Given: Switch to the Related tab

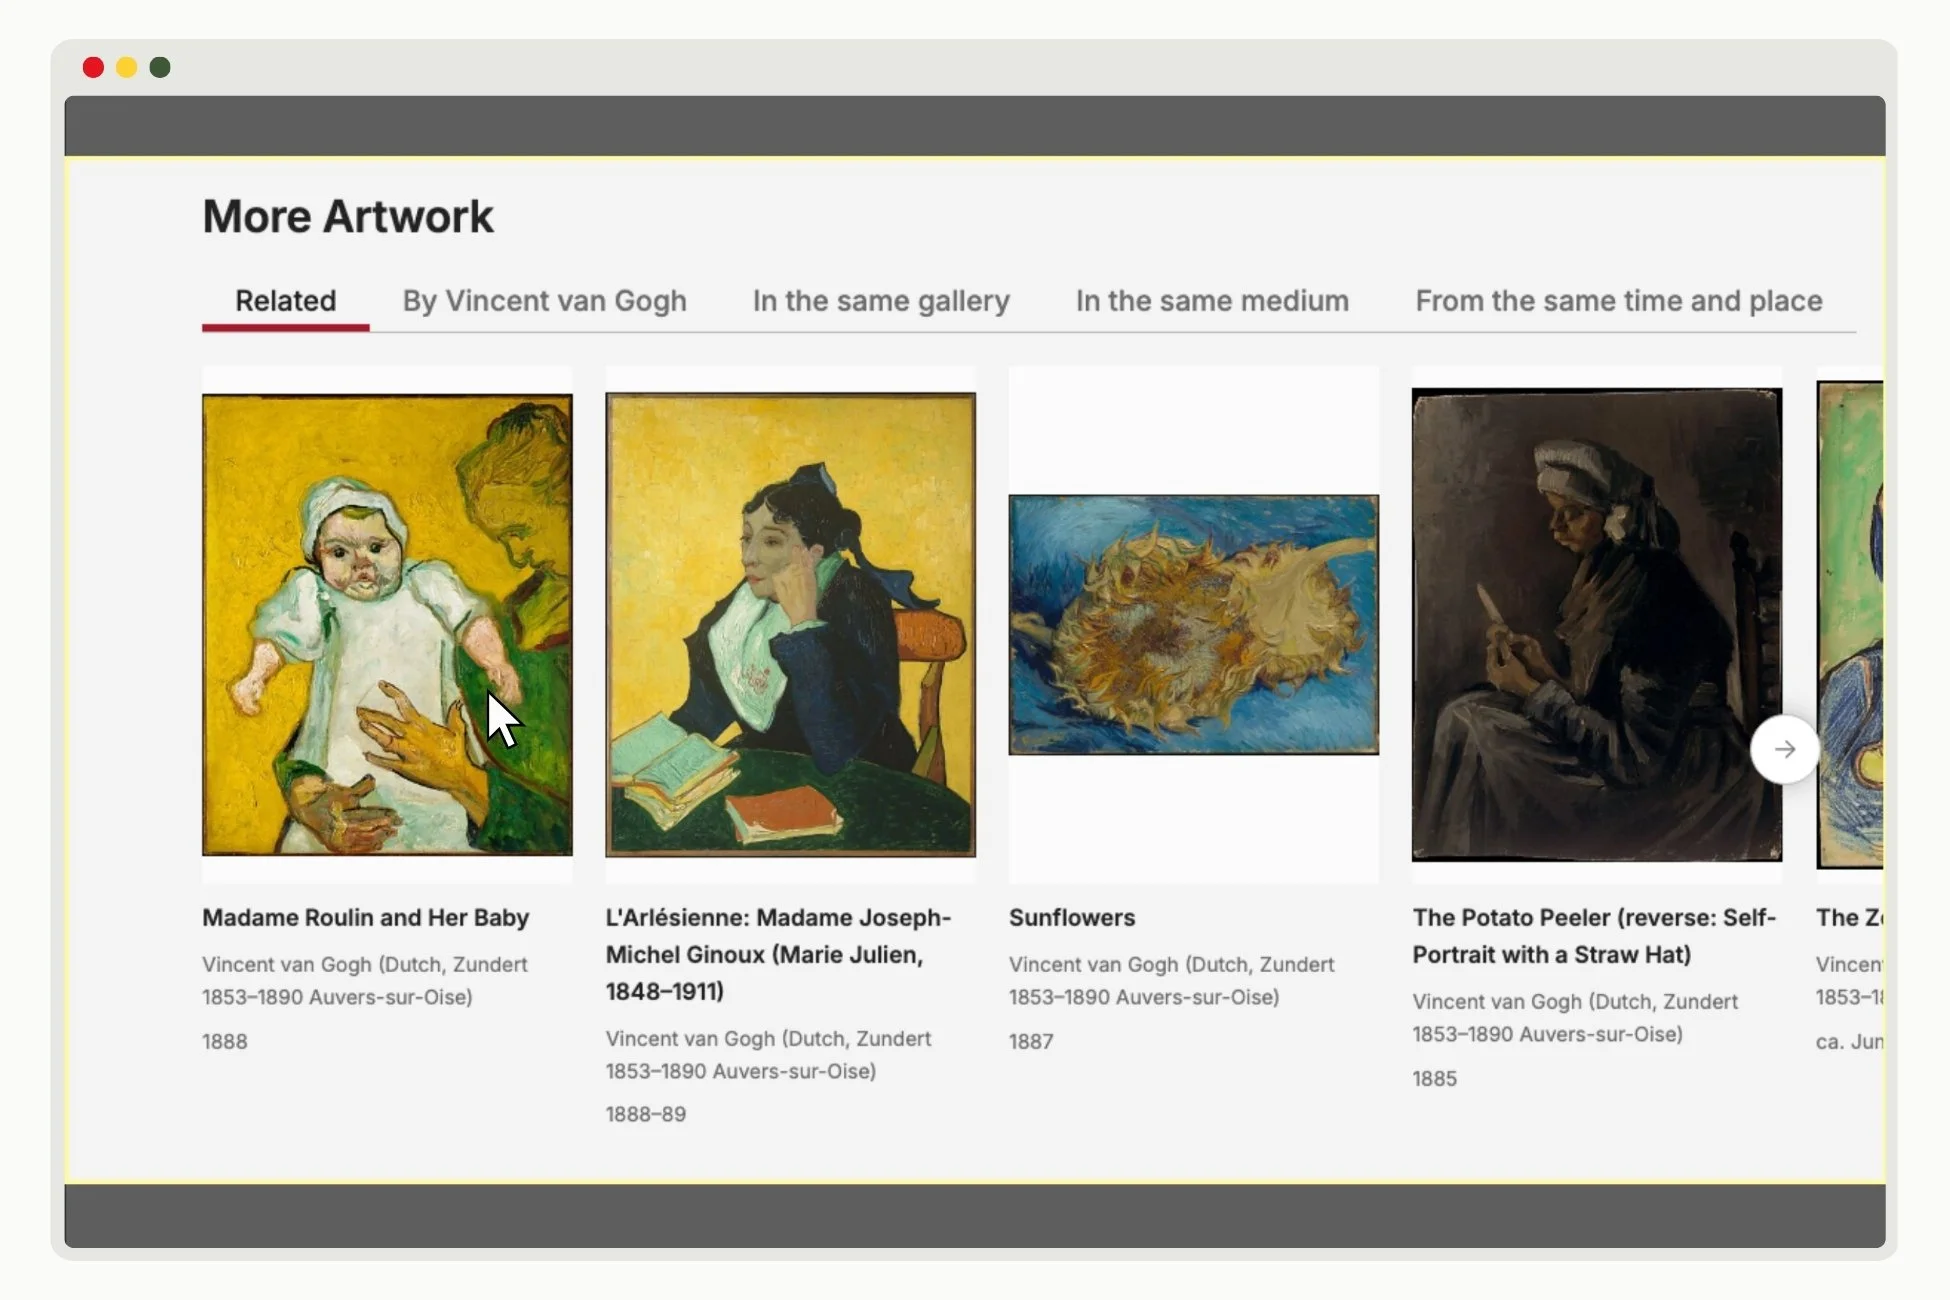Looking at the screenshot, I should point(285,301).
